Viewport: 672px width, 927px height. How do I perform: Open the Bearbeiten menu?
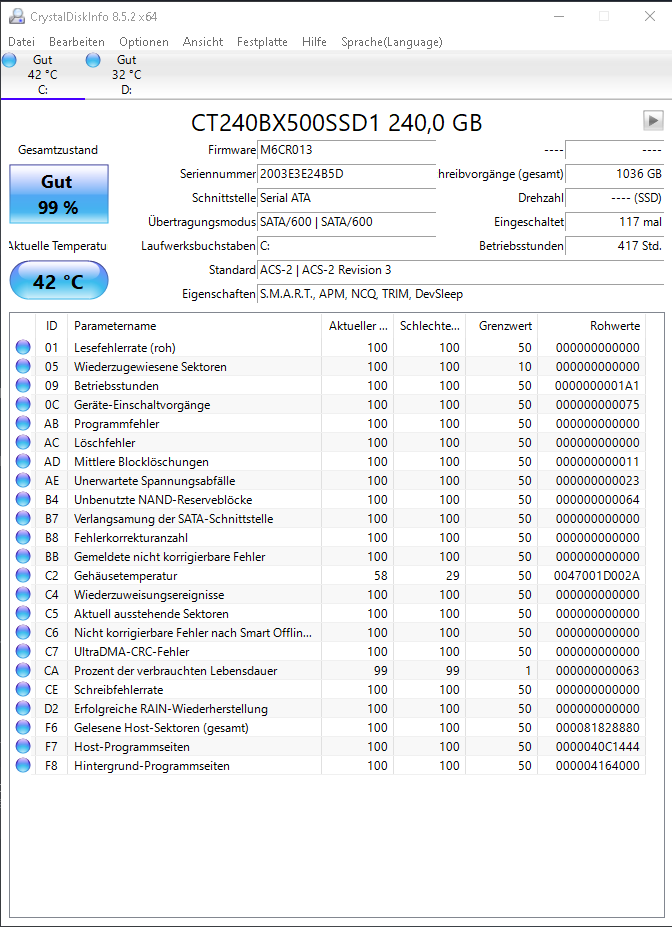tap(77, 42)
